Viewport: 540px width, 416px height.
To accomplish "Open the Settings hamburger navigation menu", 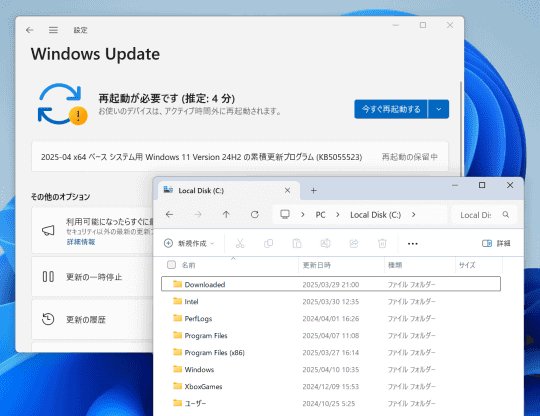I will tap(53, 30).
